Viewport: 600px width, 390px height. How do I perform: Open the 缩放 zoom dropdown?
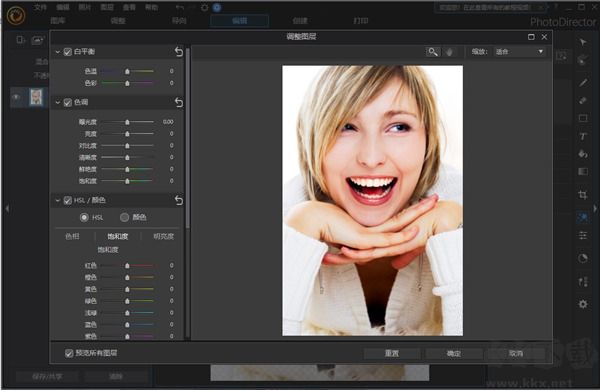coord(519,52)
